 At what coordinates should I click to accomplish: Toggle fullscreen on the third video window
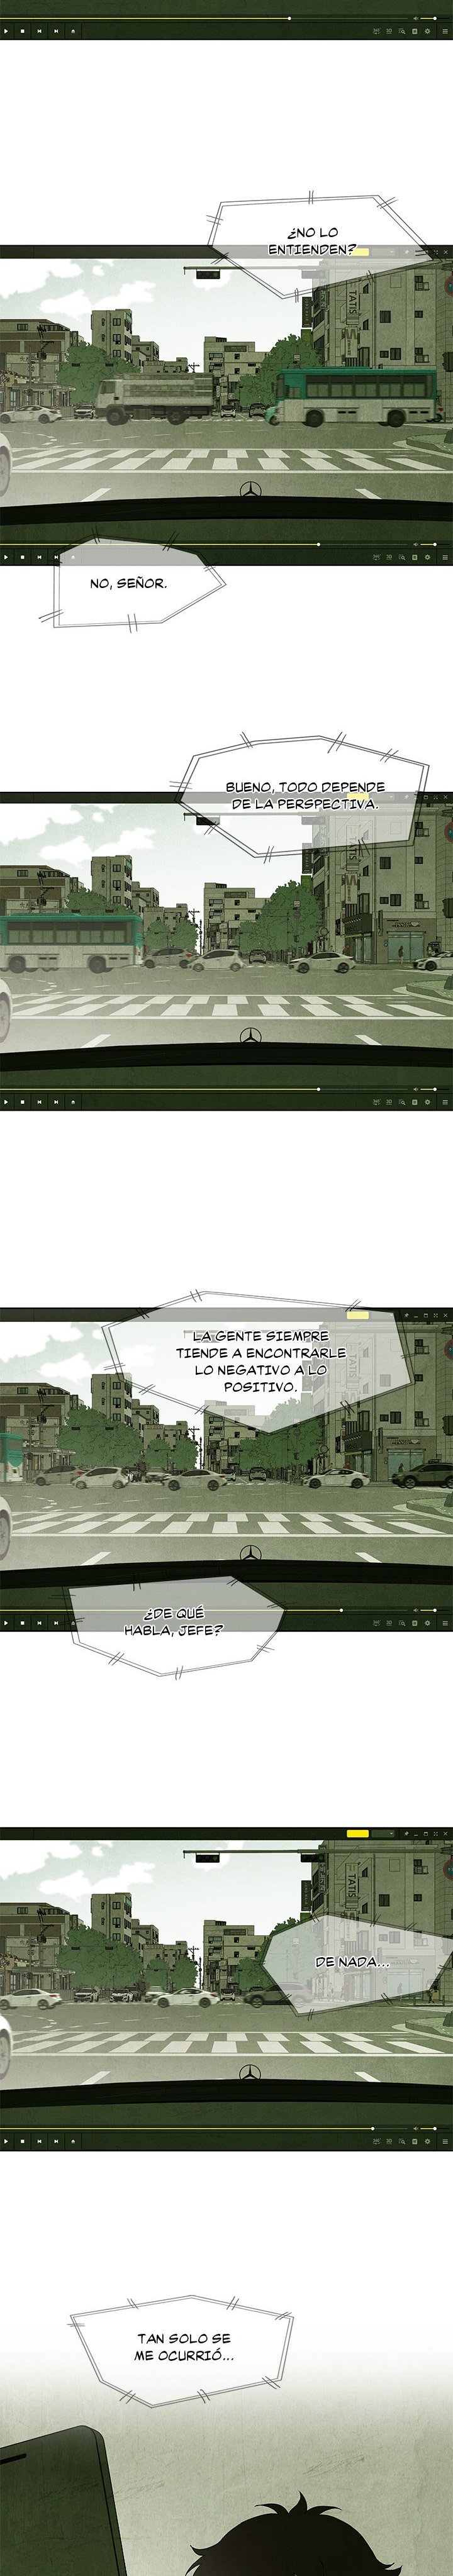click(436, 1316)
